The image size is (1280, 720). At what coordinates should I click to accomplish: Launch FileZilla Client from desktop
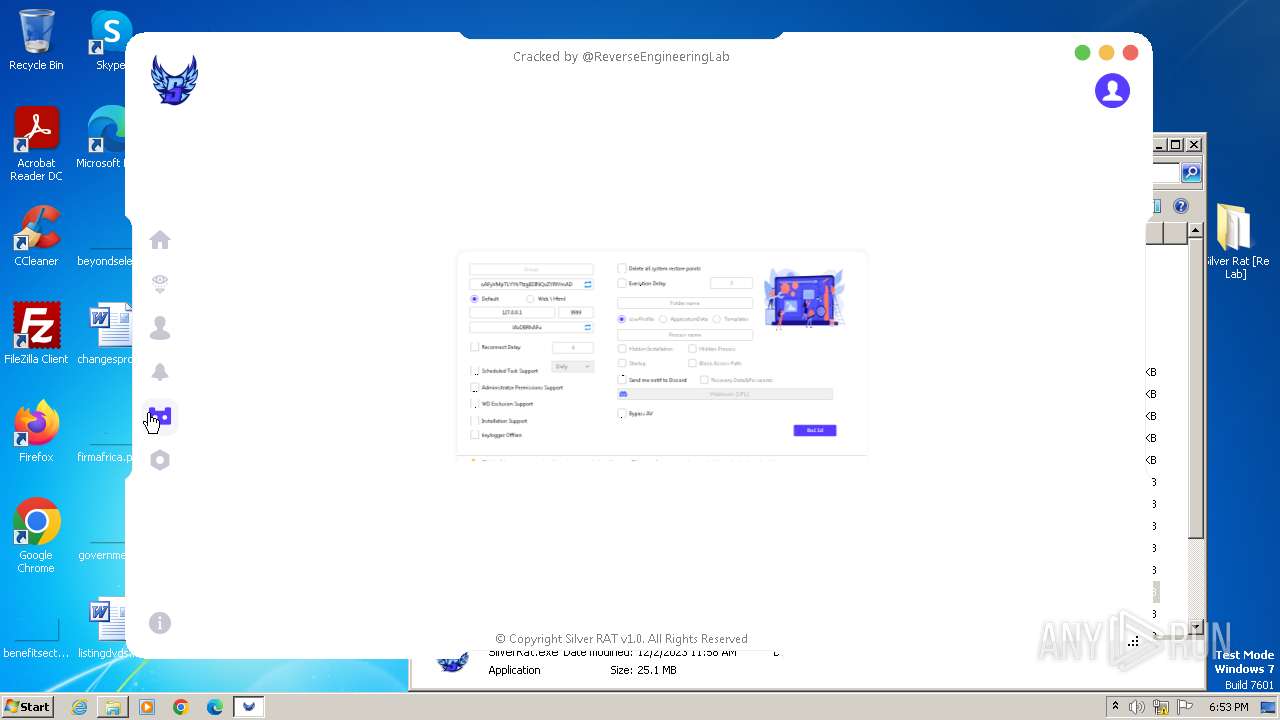[36, 334]
